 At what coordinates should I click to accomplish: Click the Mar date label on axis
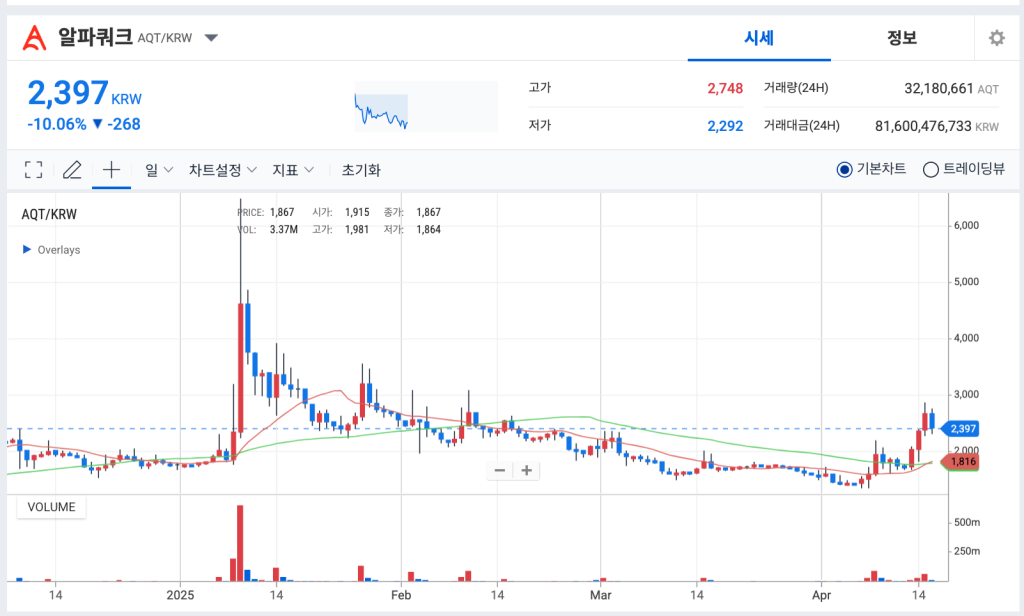pos(601,595)
